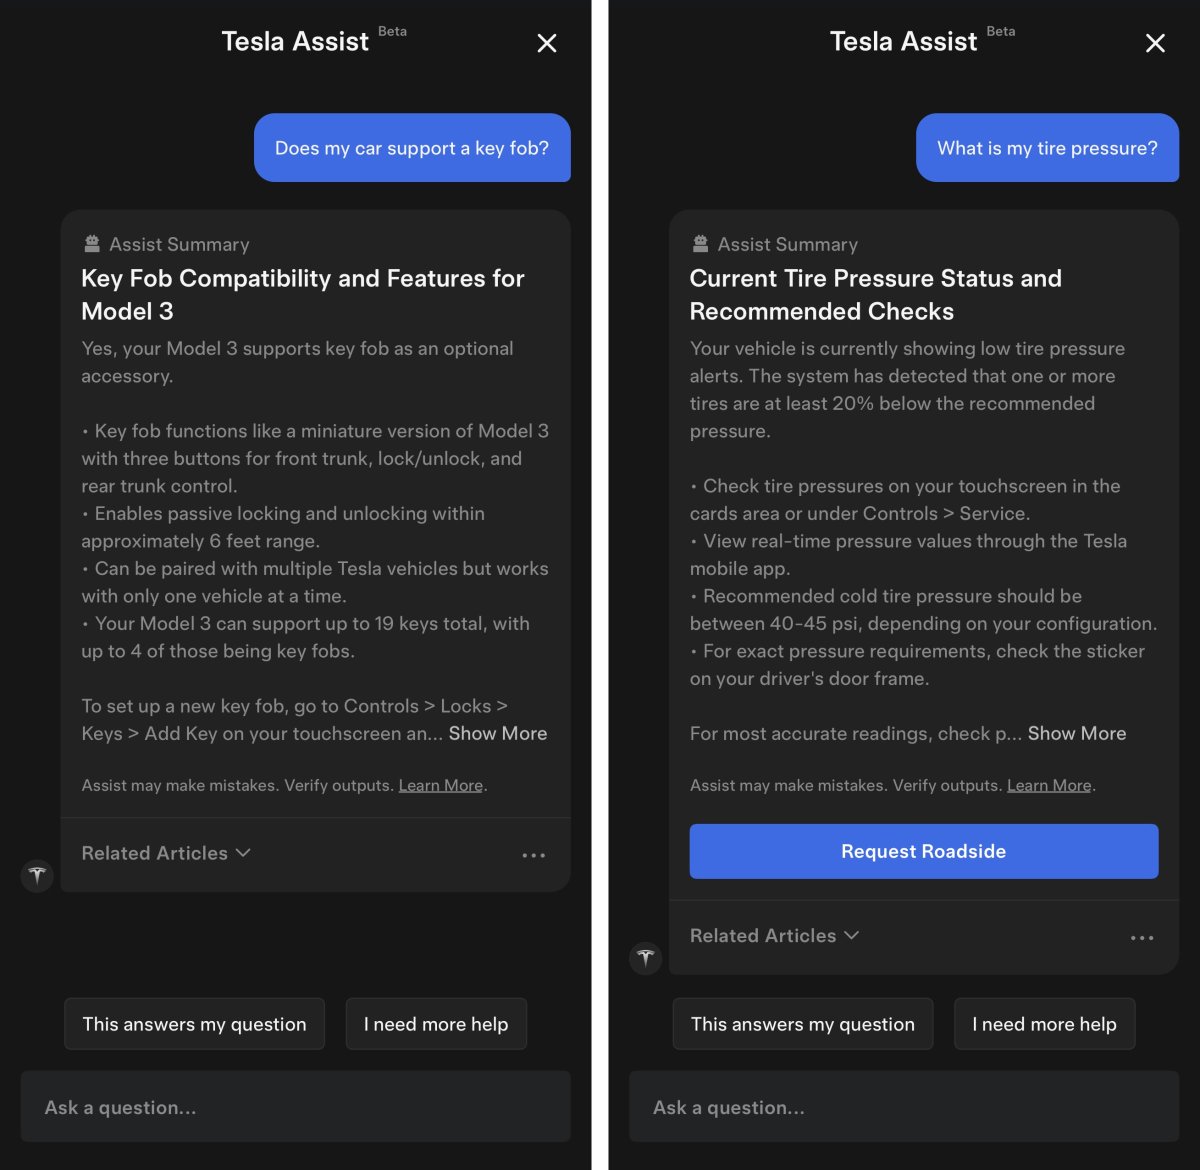Close the right Tesla Assist panel
The image size is (1200, 1170).
1155,43
